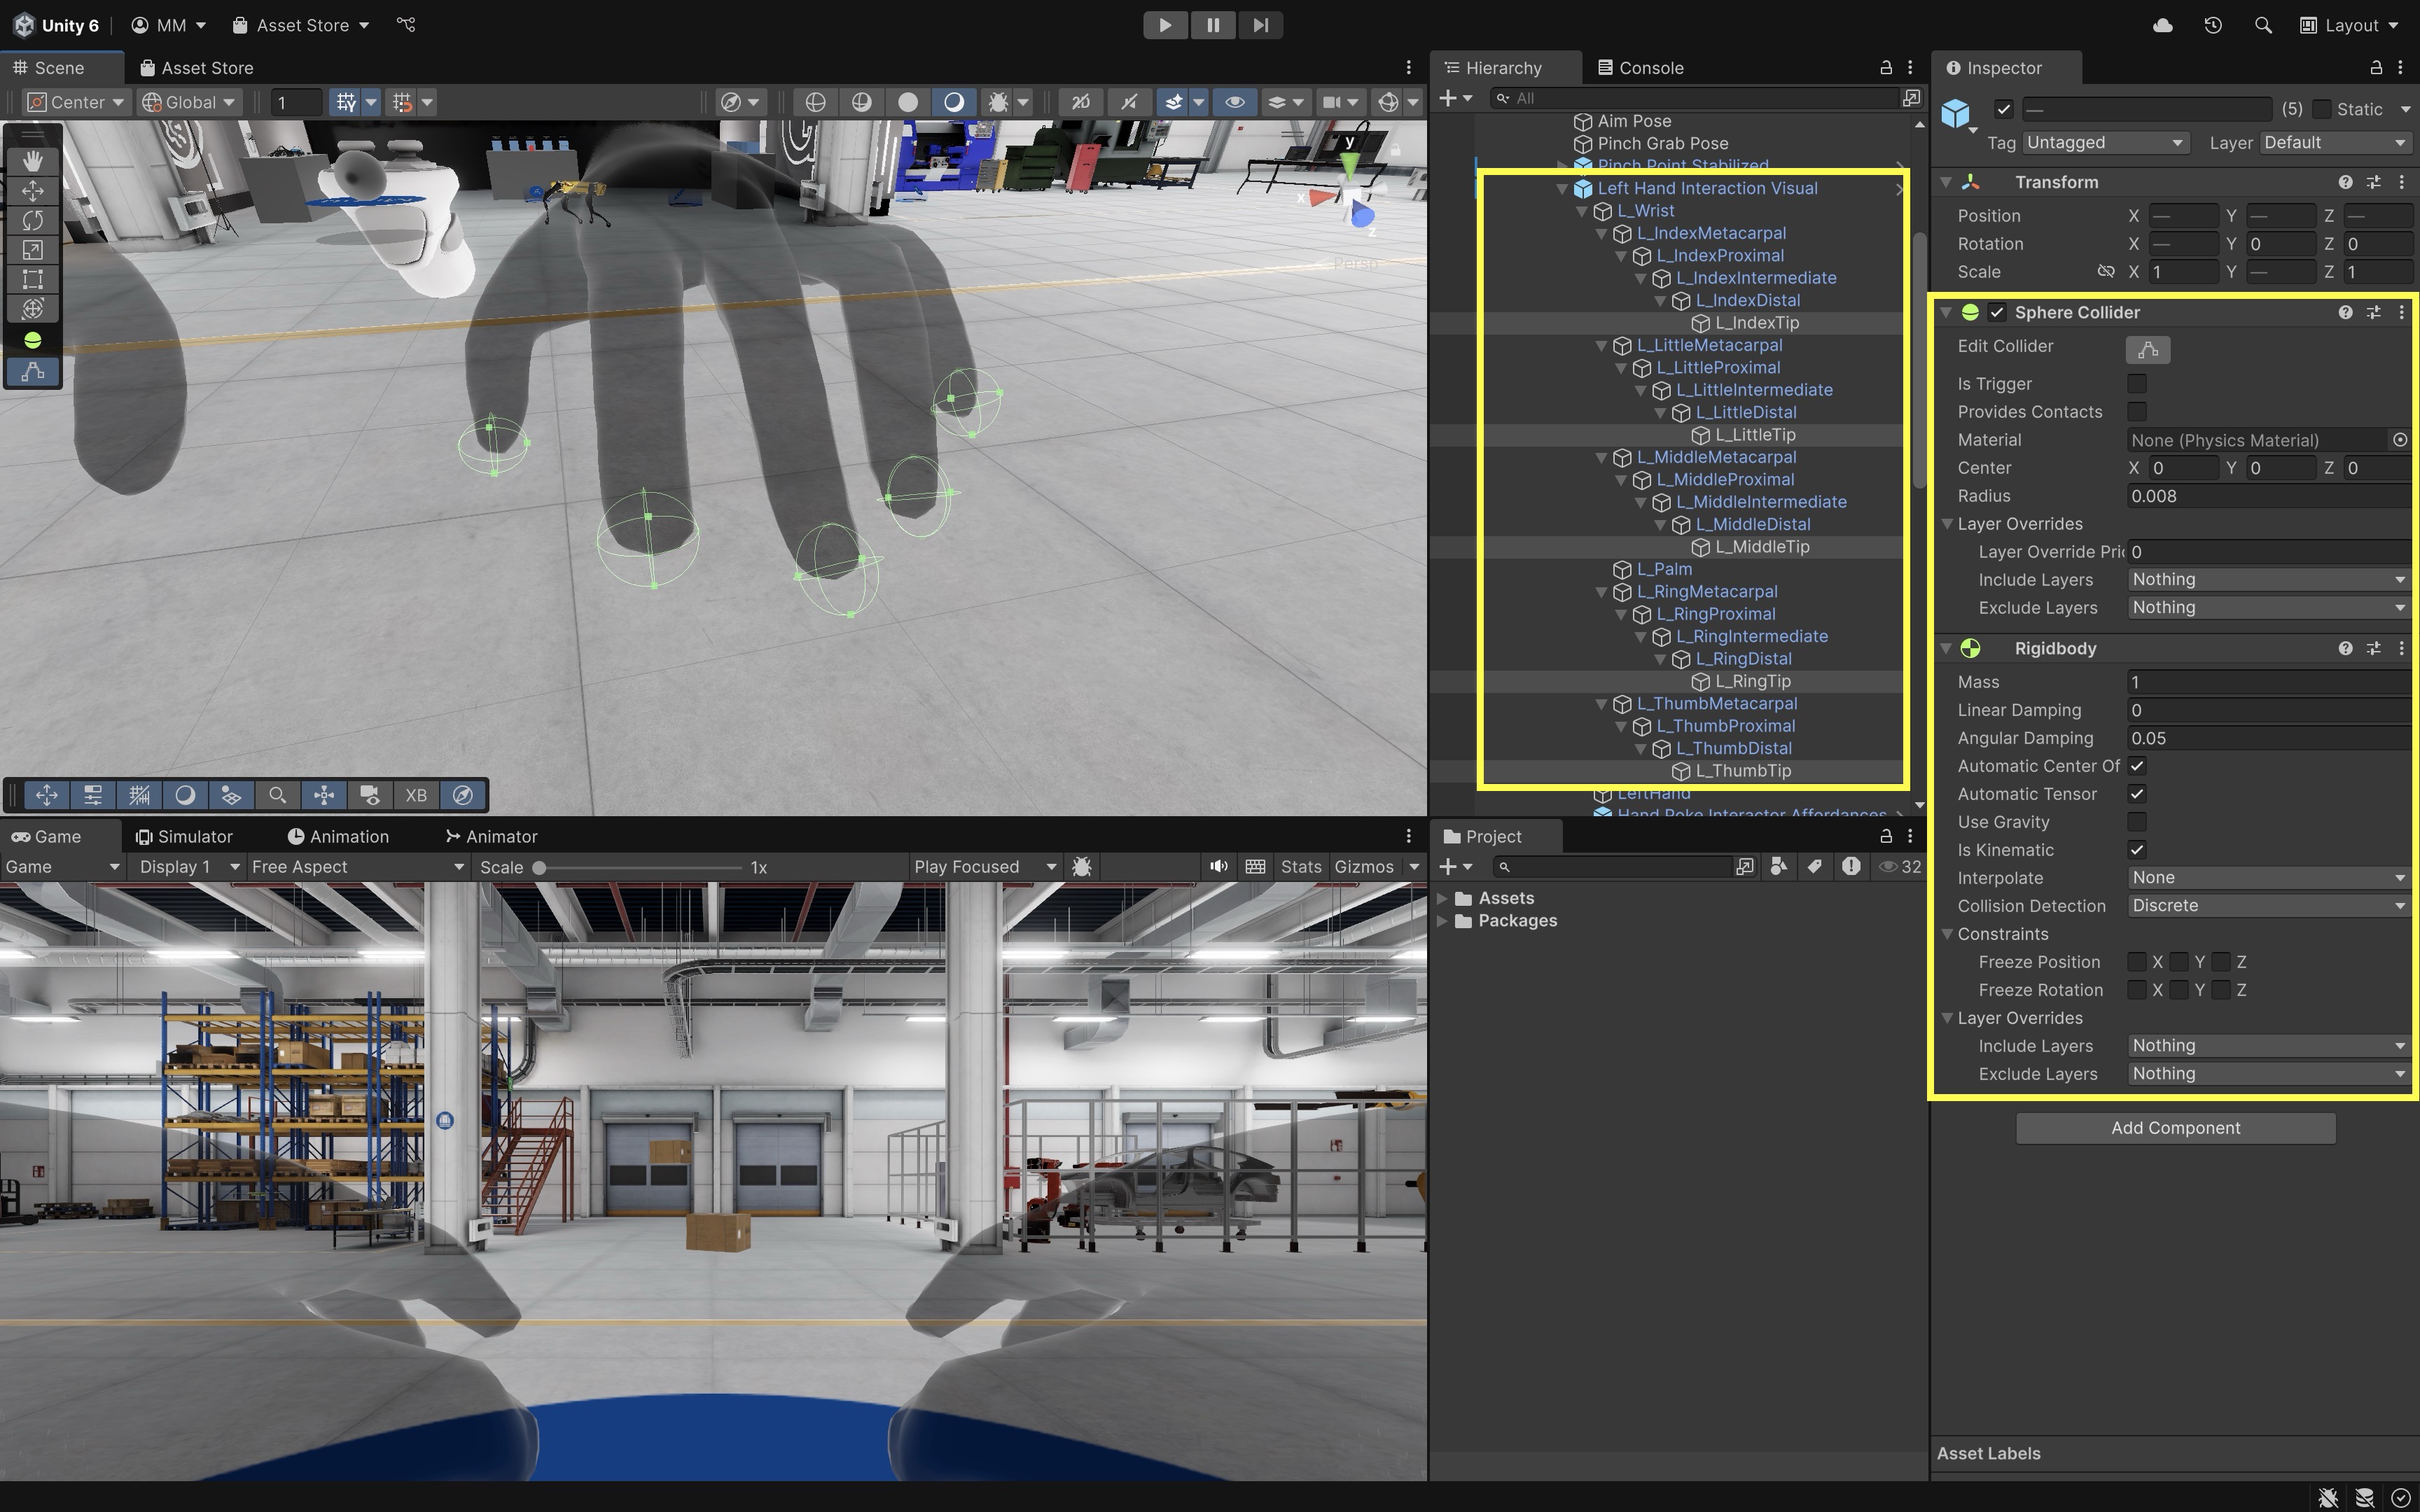Select the Scale tool in scene toolbar
The width and height of the screenshot is (2420, 1512).
(32, 250)
